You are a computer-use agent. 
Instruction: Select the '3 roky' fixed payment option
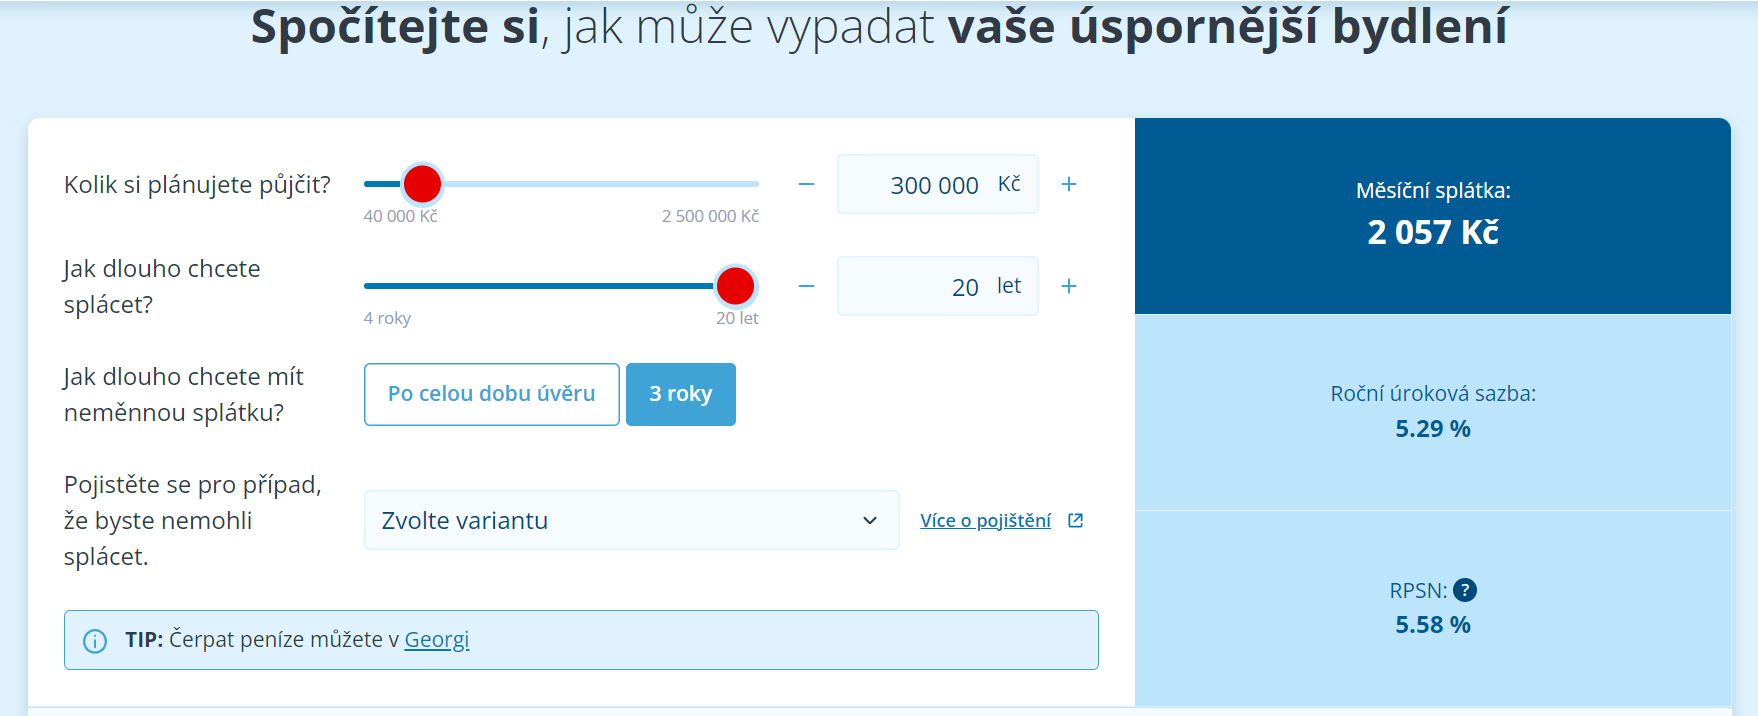(681, 394)
